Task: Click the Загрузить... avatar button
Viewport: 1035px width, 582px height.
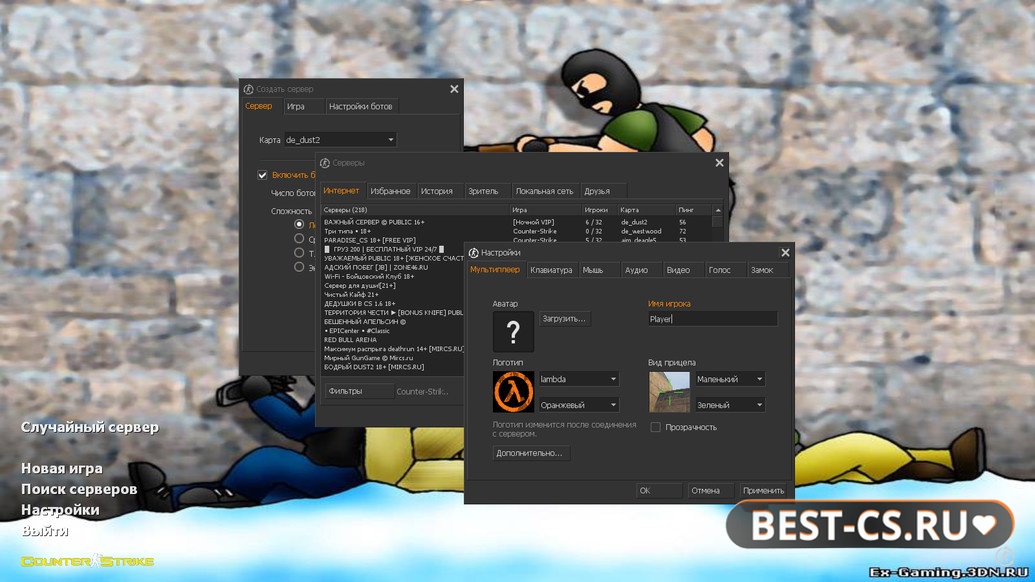Action: [564, 319]
